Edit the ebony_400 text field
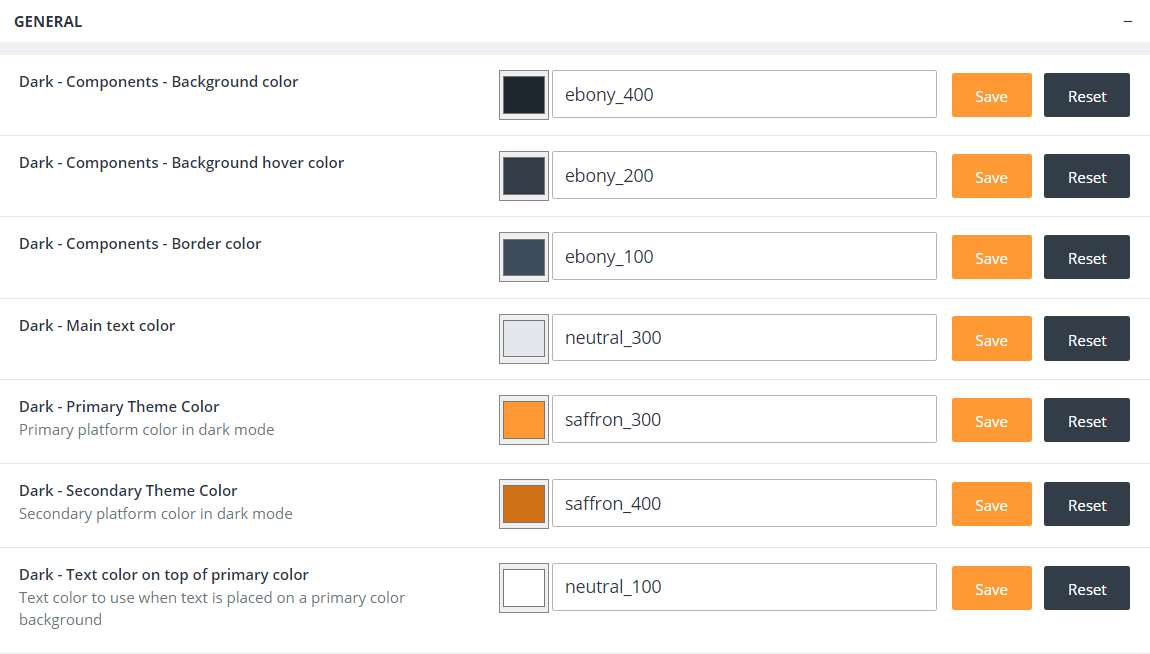1150x654 pixels. pyautogui.click(x=744, y=95)
